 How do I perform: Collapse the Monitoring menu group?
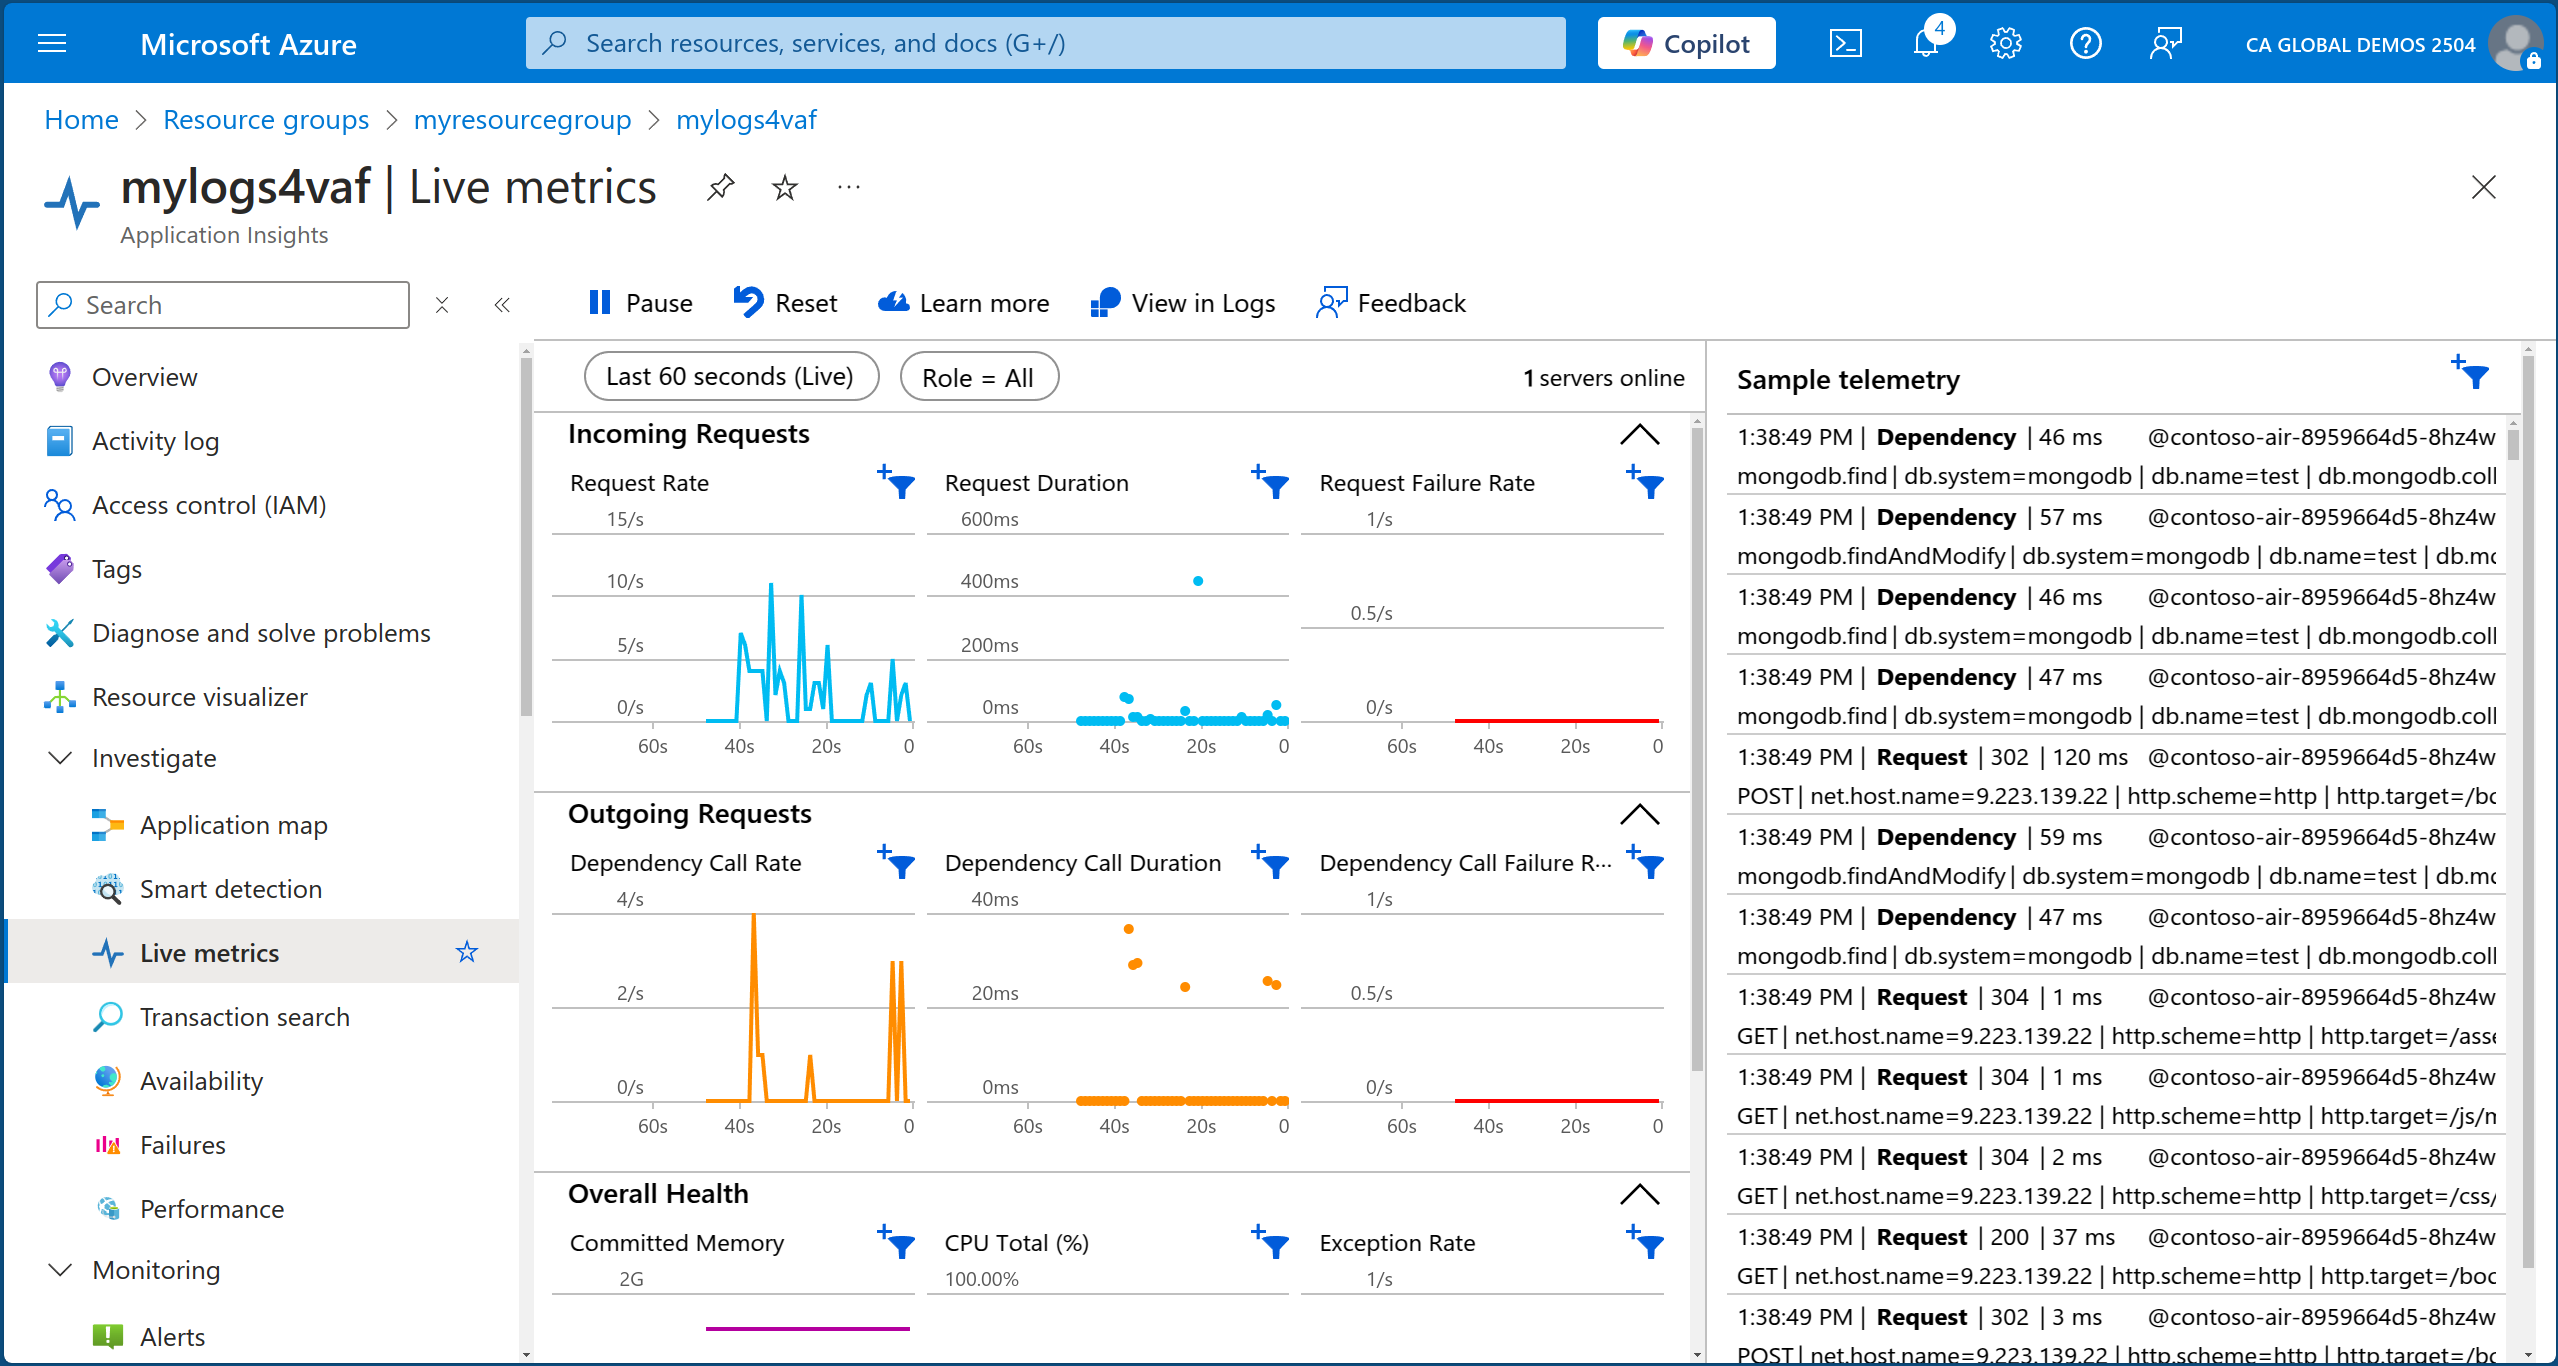60,1270
